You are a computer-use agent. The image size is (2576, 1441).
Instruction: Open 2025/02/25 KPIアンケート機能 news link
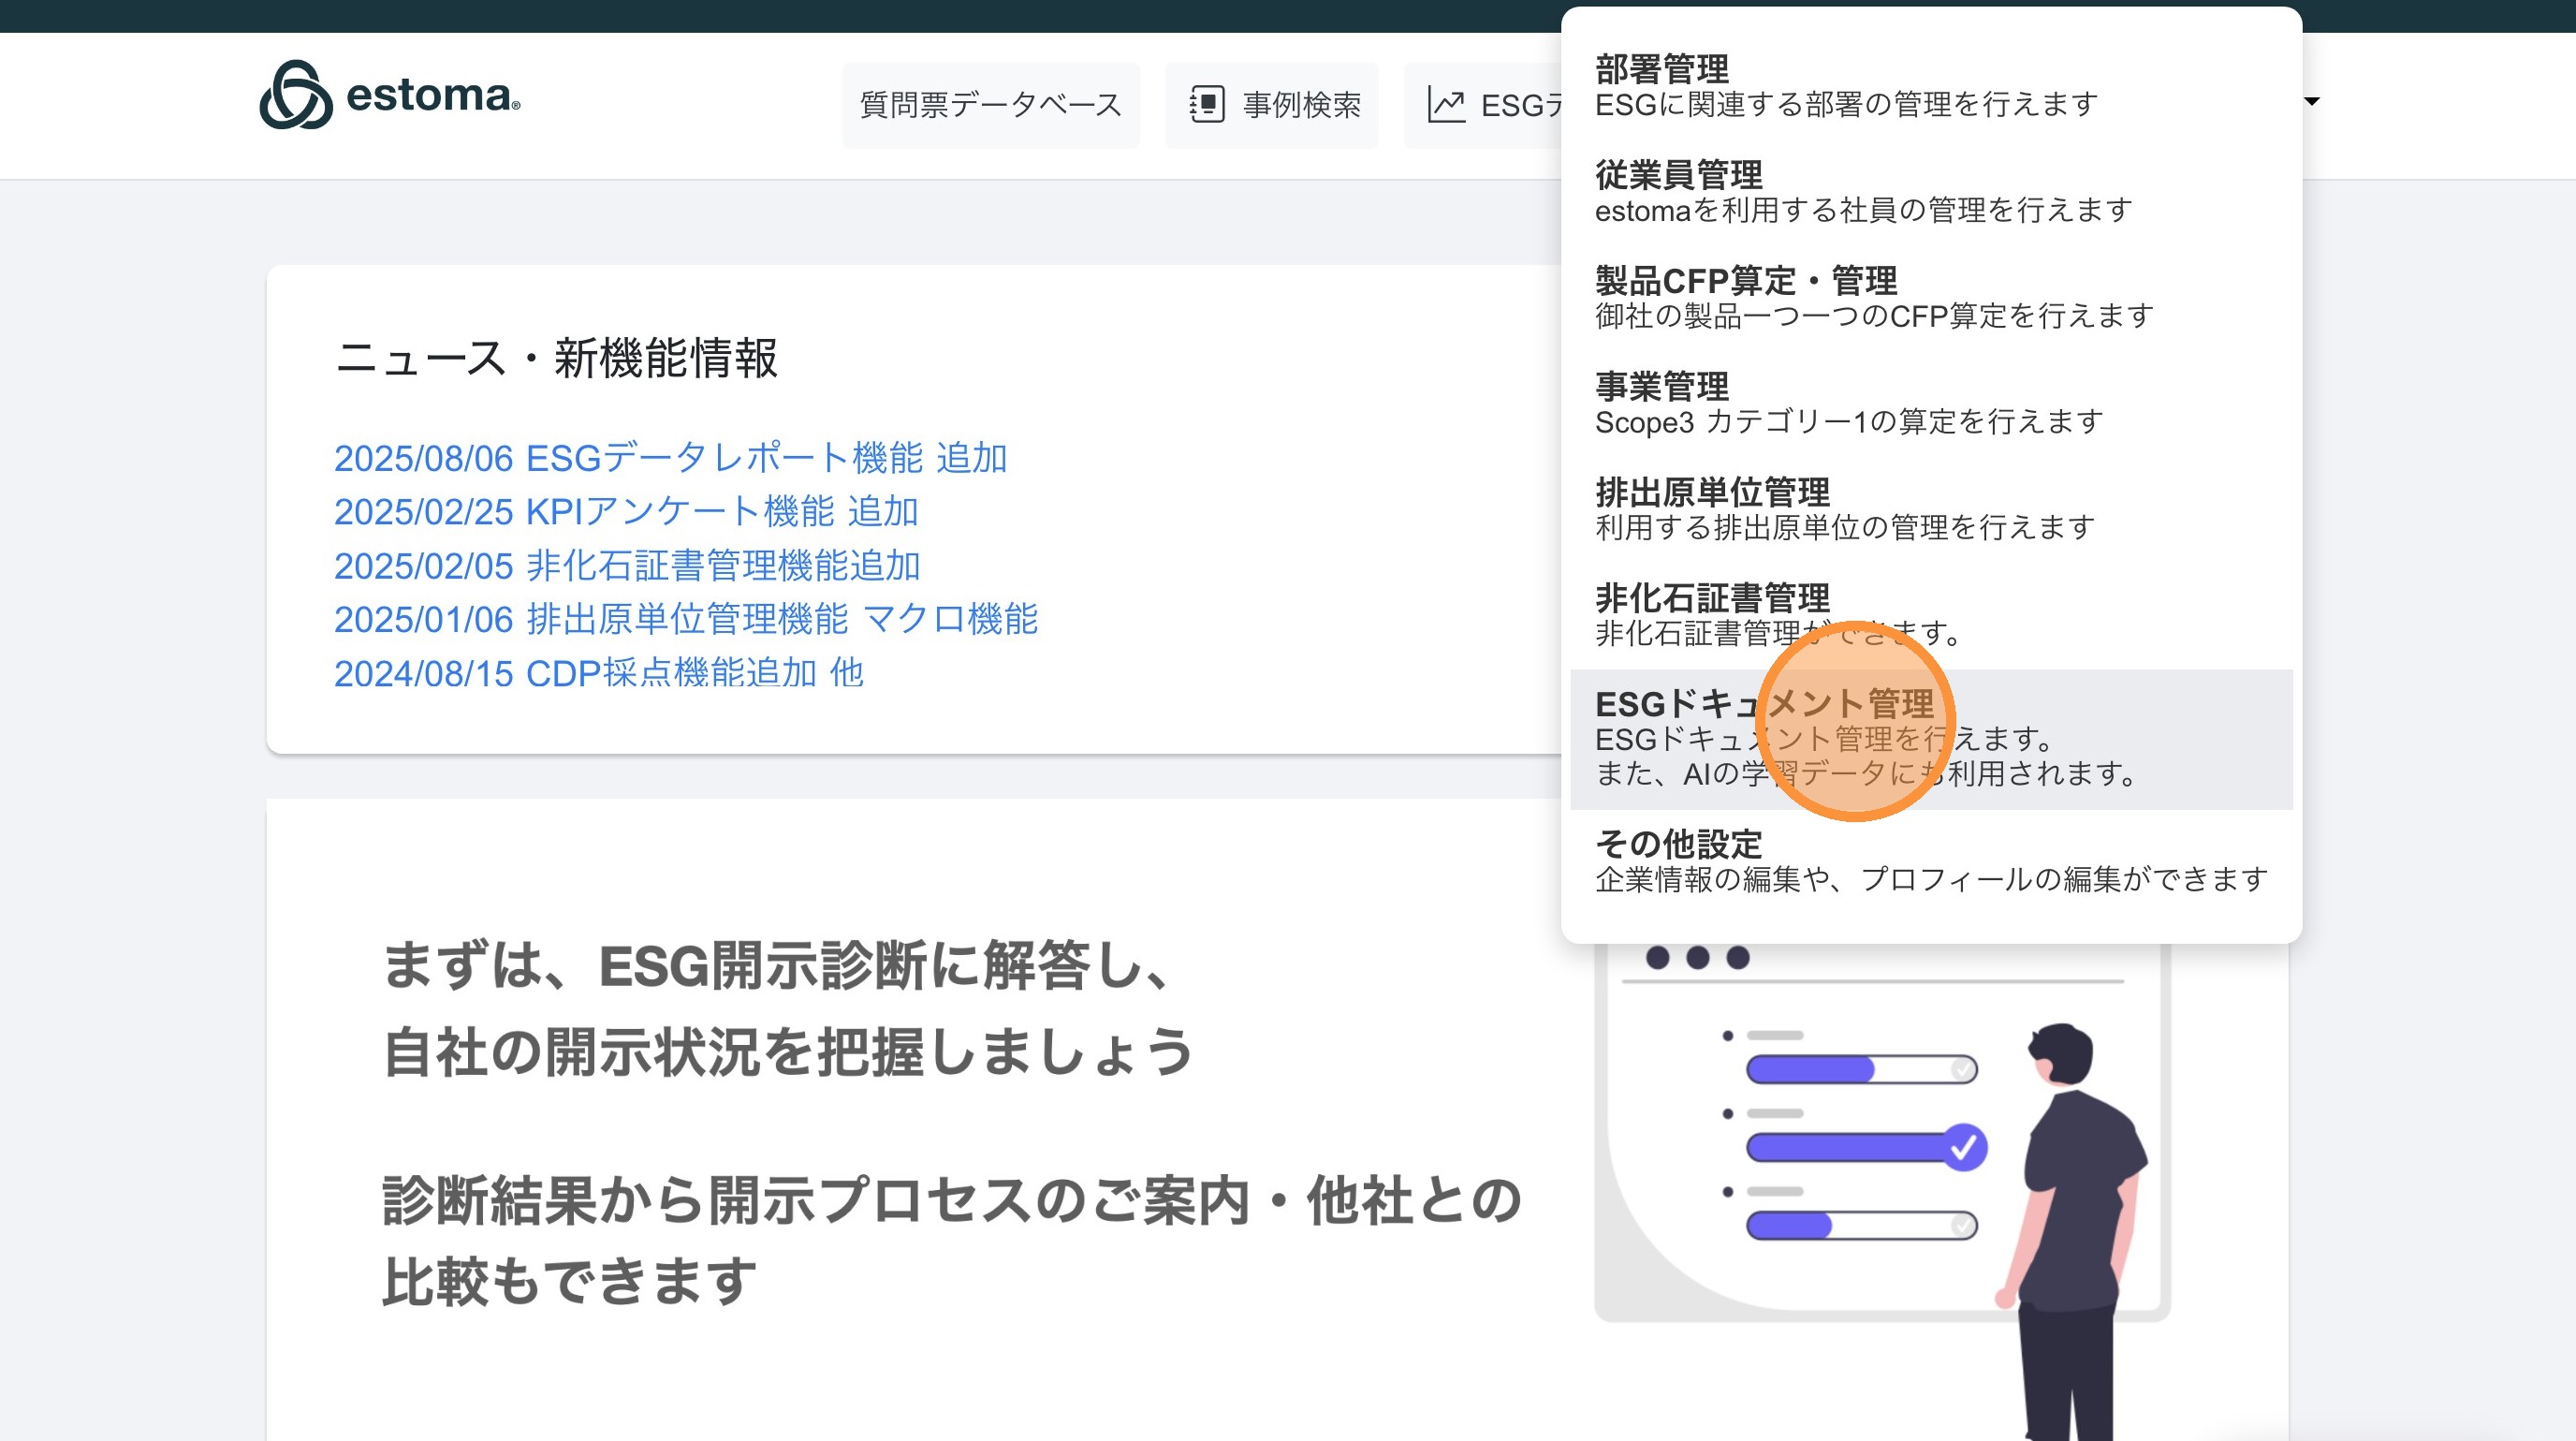[x=626, y=512]
